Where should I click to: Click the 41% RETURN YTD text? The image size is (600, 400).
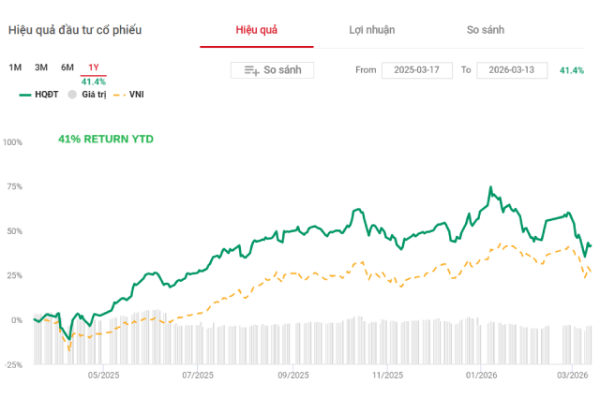coord(106,139)
